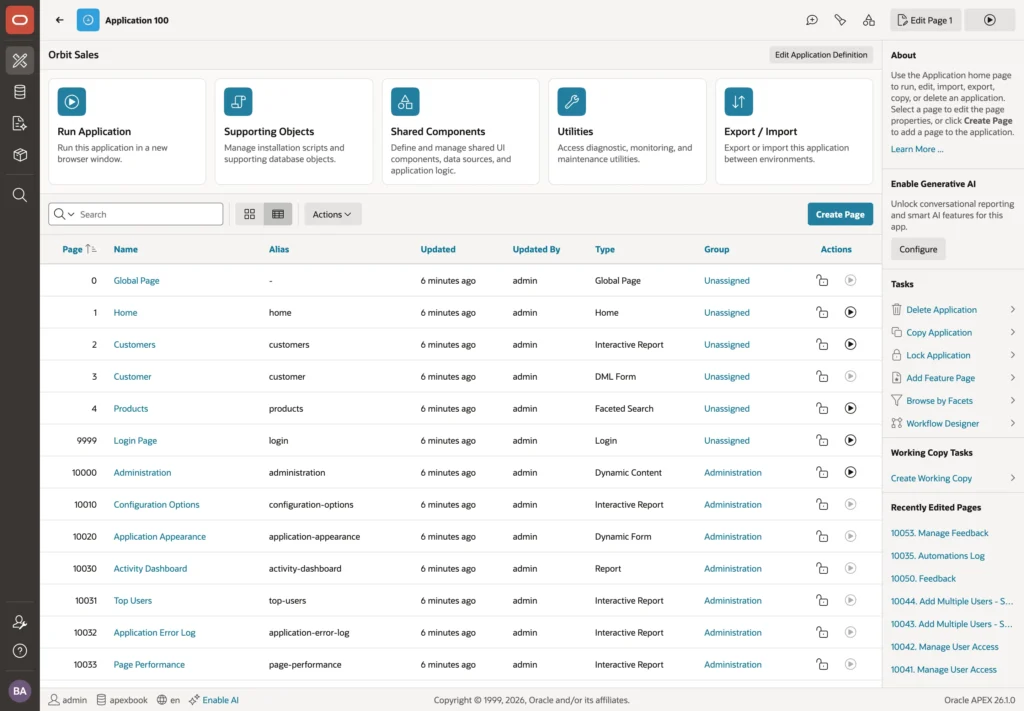Go back using the arrow icon

[x=59, y=20]
